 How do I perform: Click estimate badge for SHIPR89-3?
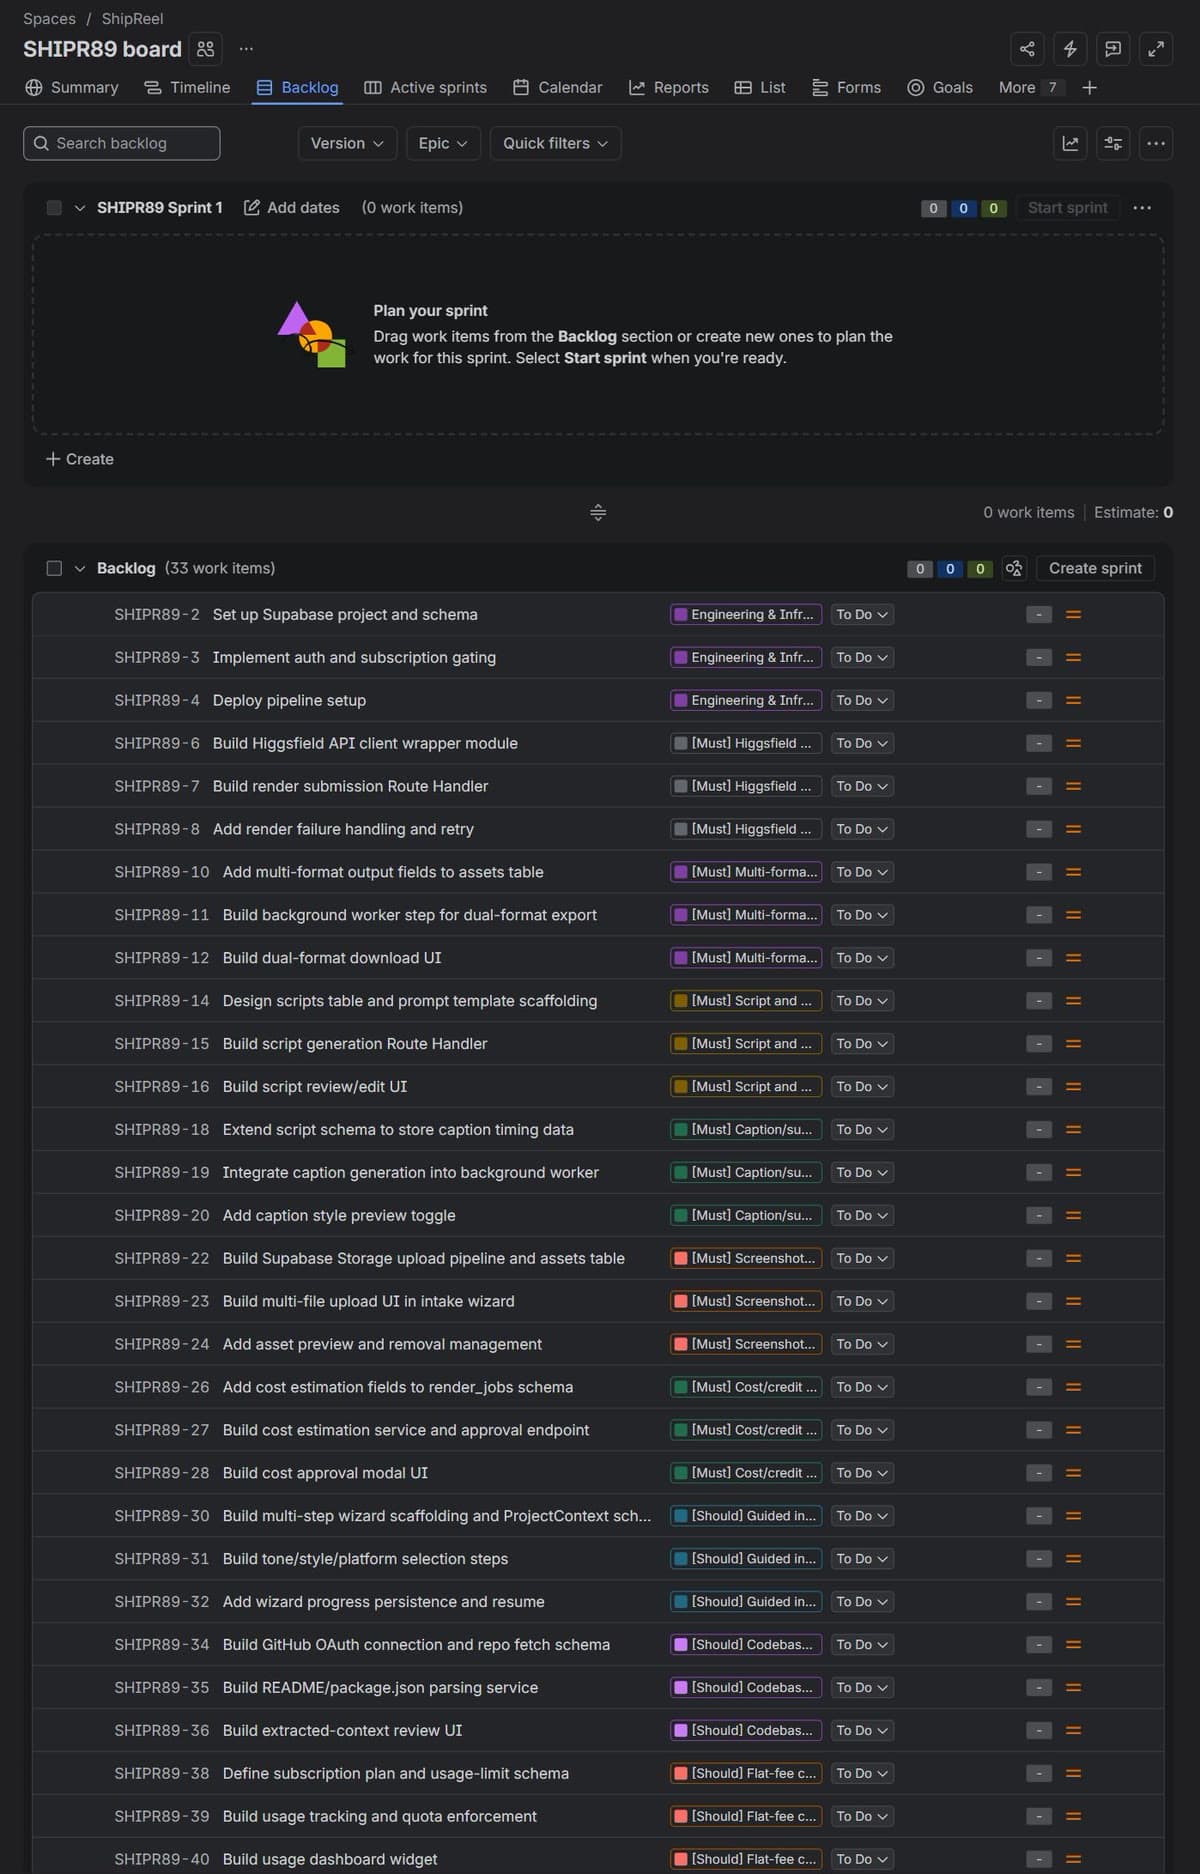tap(1039, 658)
